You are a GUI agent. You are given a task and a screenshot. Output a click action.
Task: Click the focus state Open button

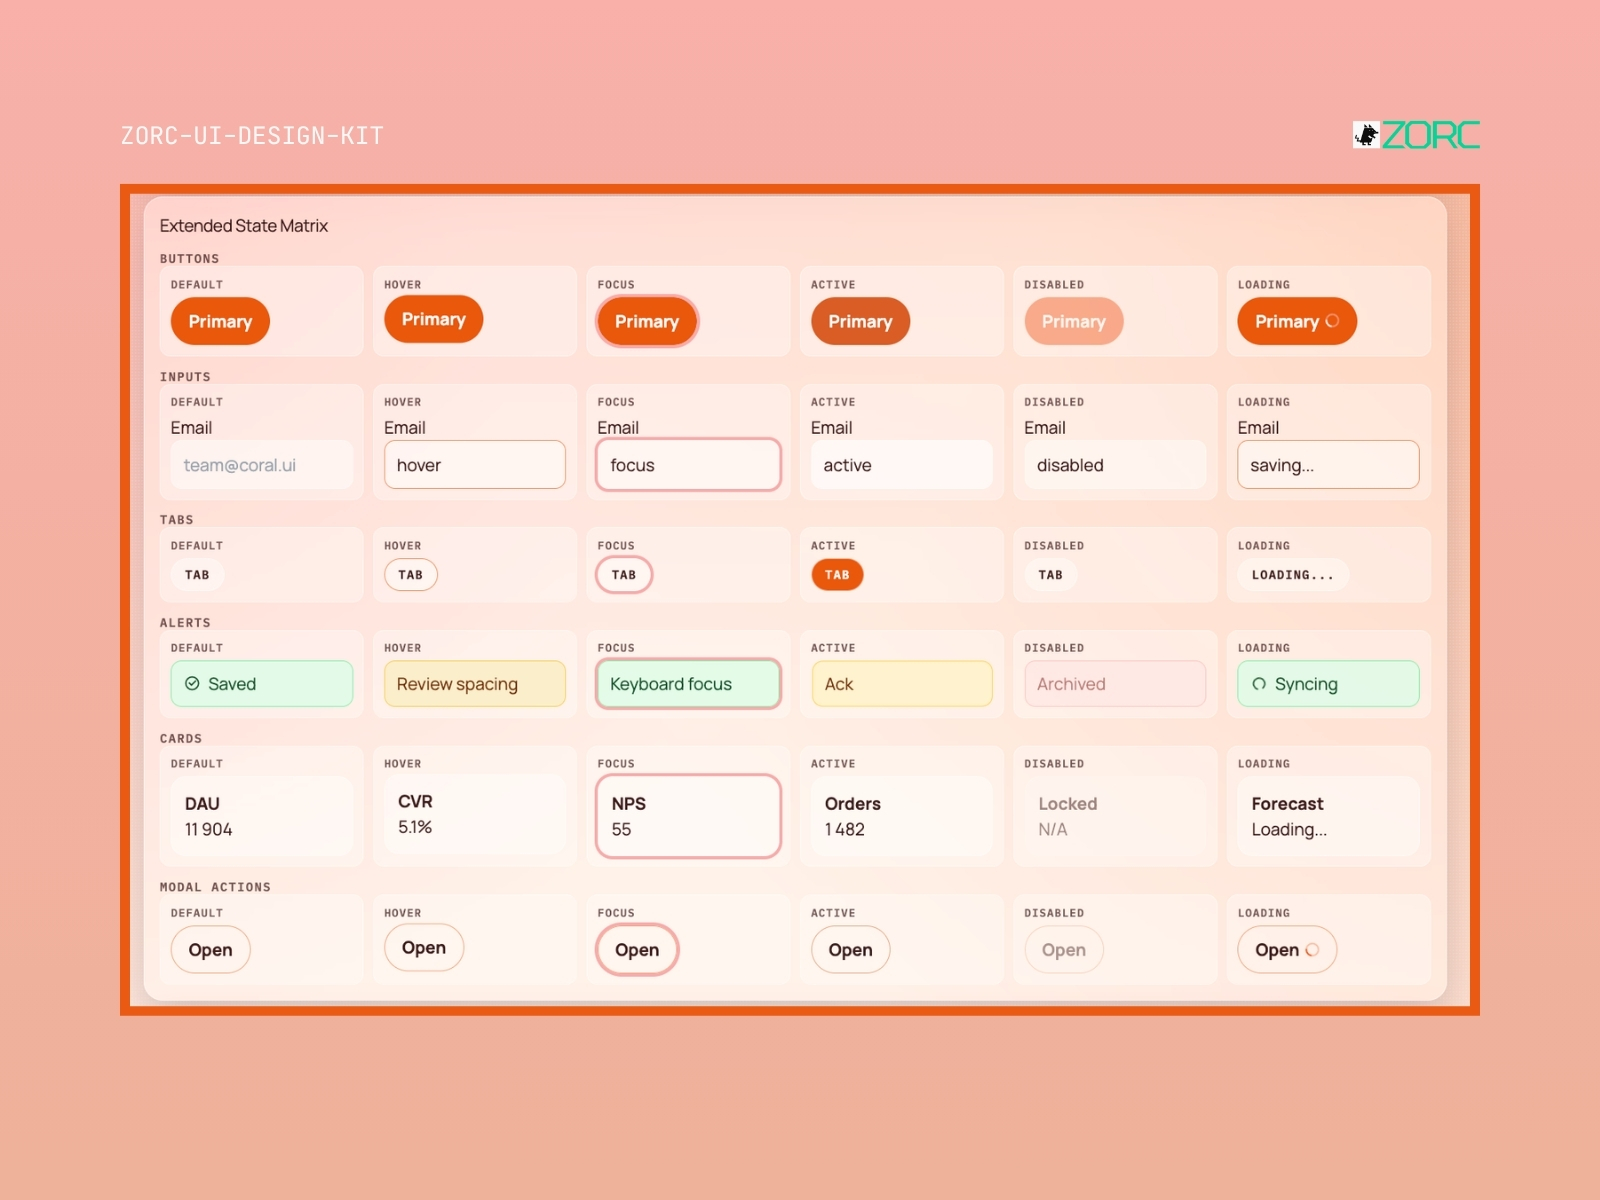click(637, 950)
